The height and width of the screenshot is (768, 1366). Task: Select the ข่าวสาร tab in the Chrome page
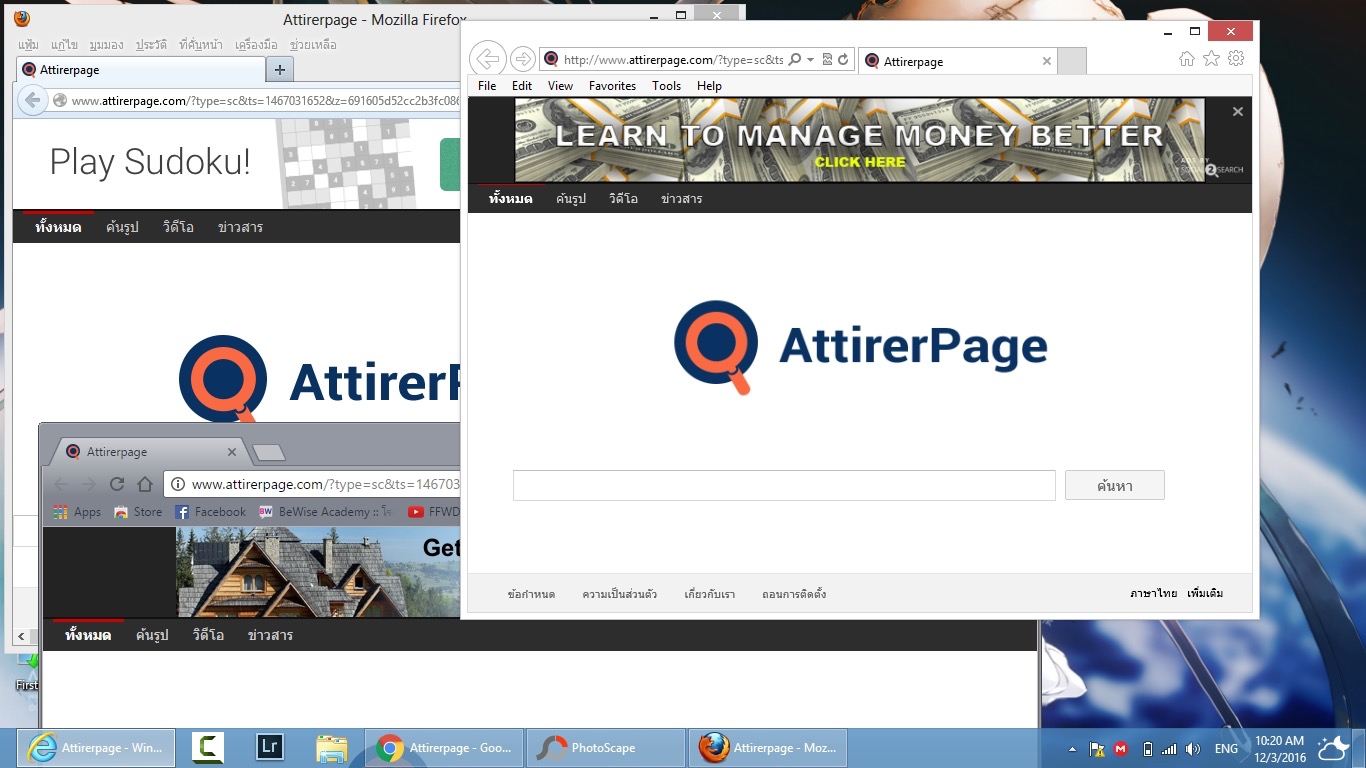(x=269, y=635)
